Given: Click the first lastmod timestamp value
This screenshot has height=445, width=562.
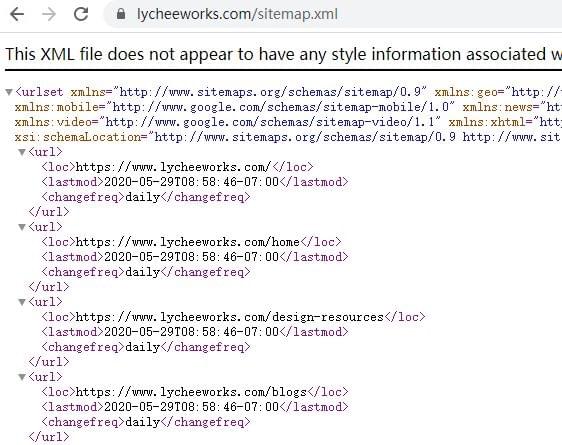Looking at the screenshot, I should pyautogui.click(x=191, y=182).
